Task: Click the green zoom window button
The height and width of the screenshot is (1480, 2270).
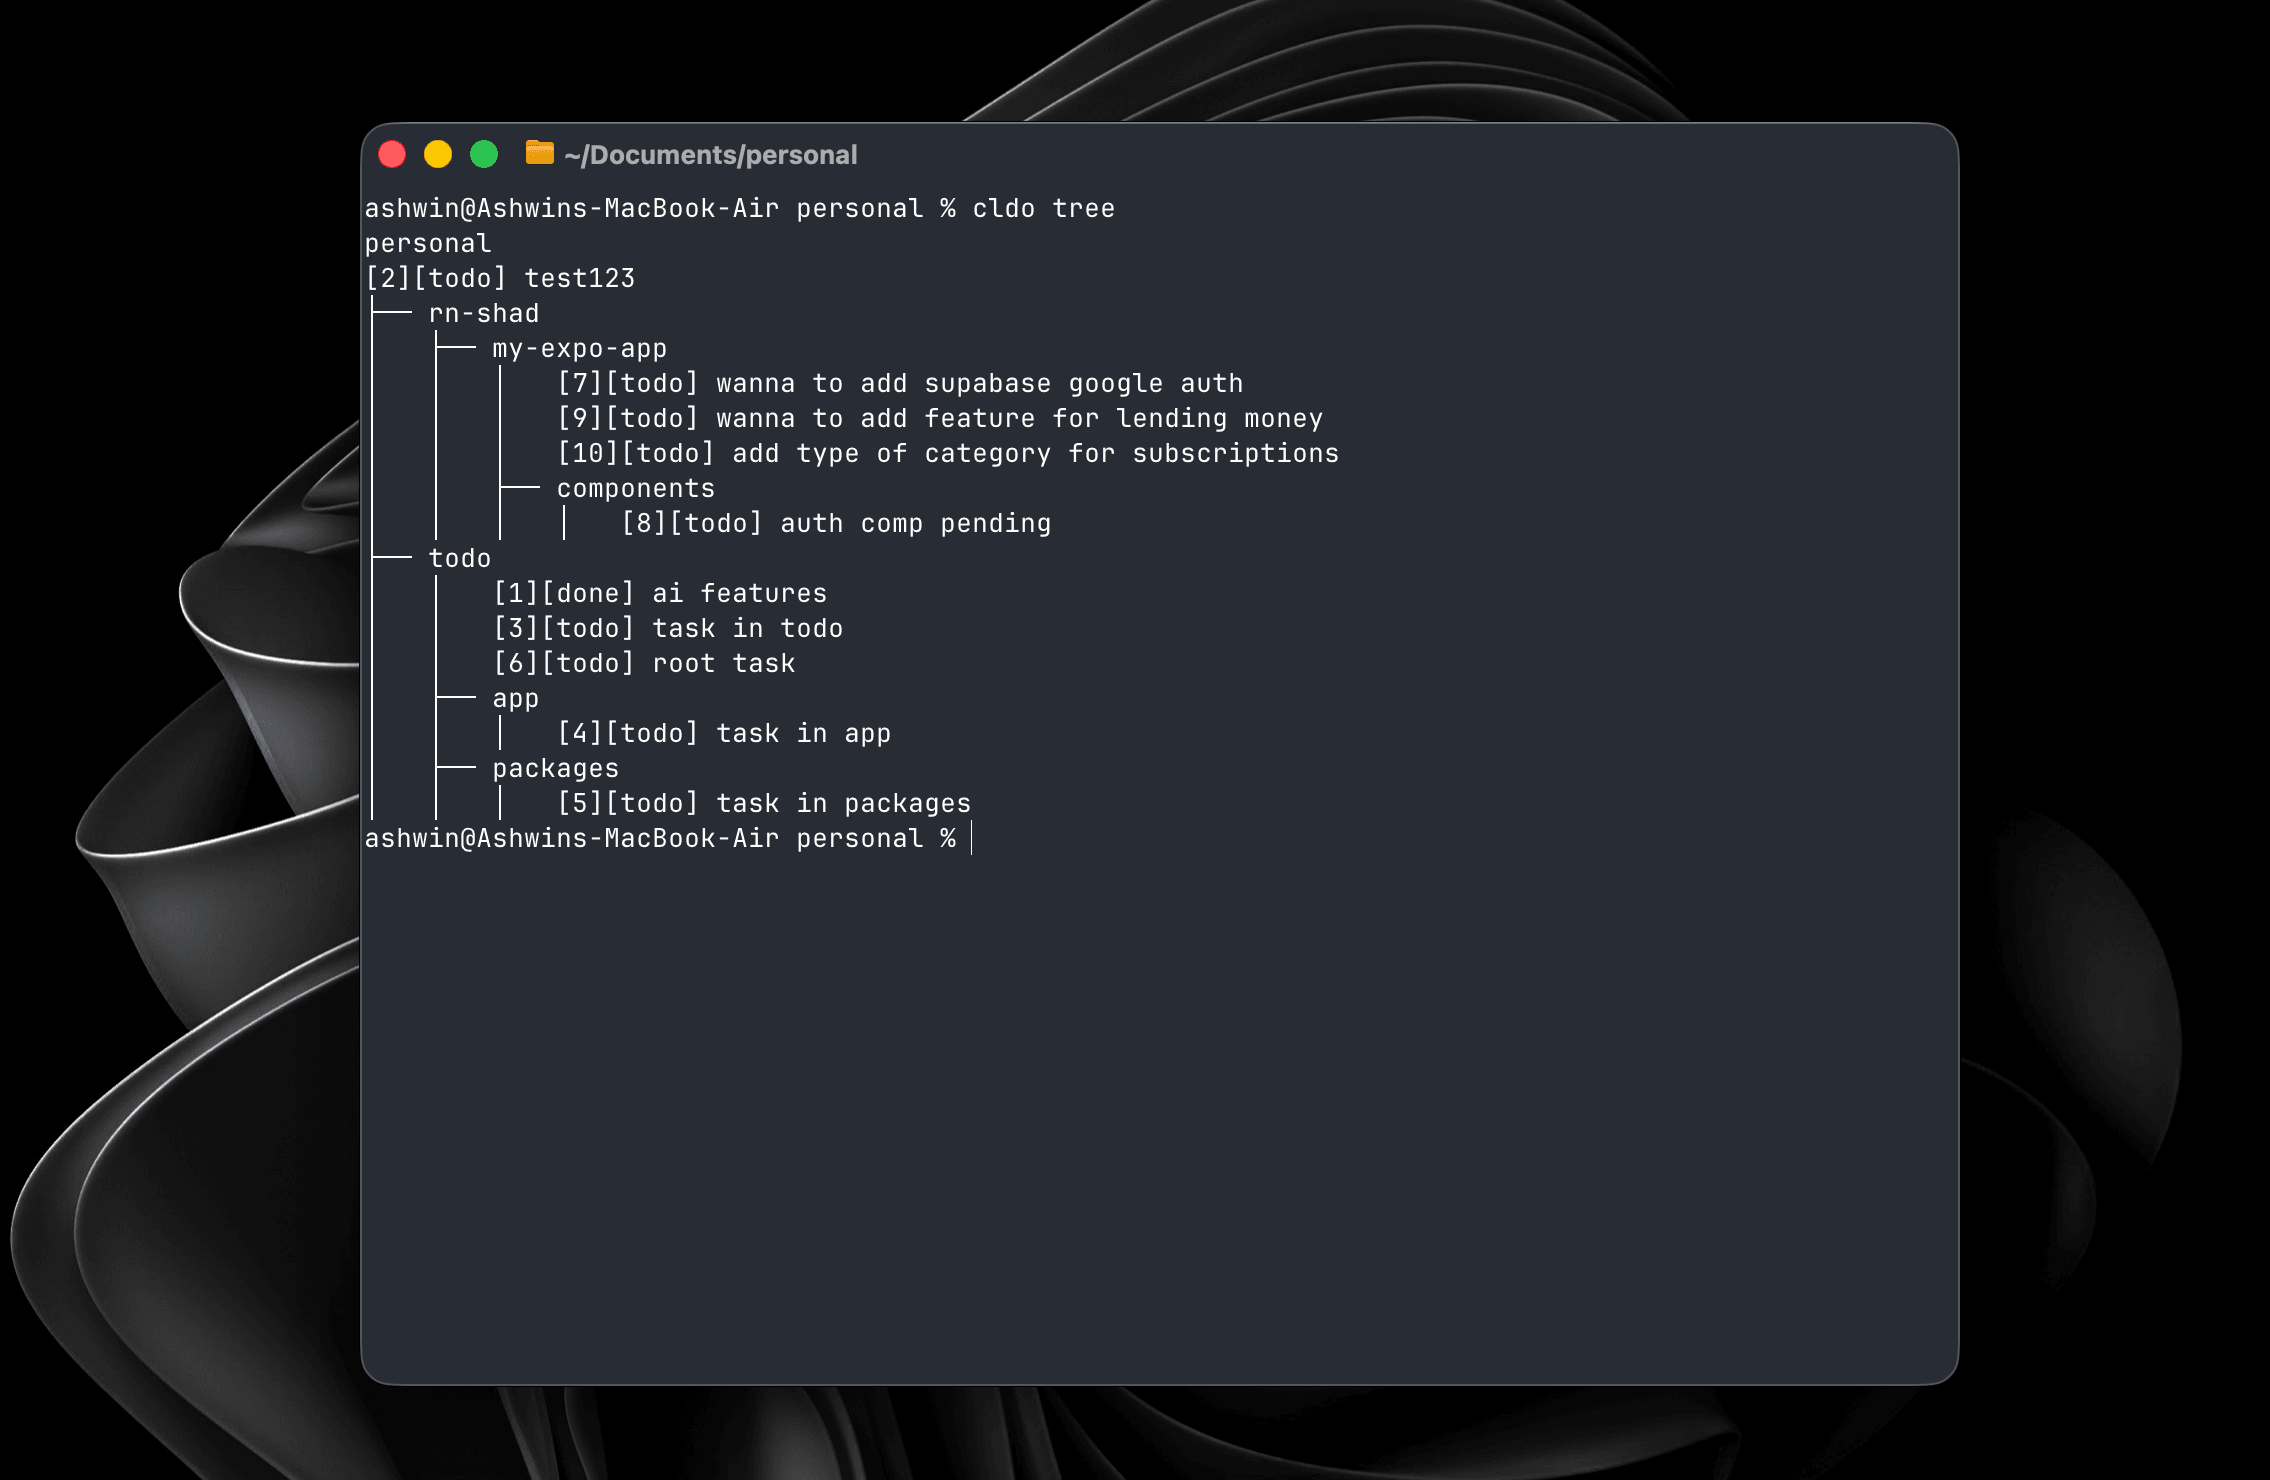Action: pos(484,154)
